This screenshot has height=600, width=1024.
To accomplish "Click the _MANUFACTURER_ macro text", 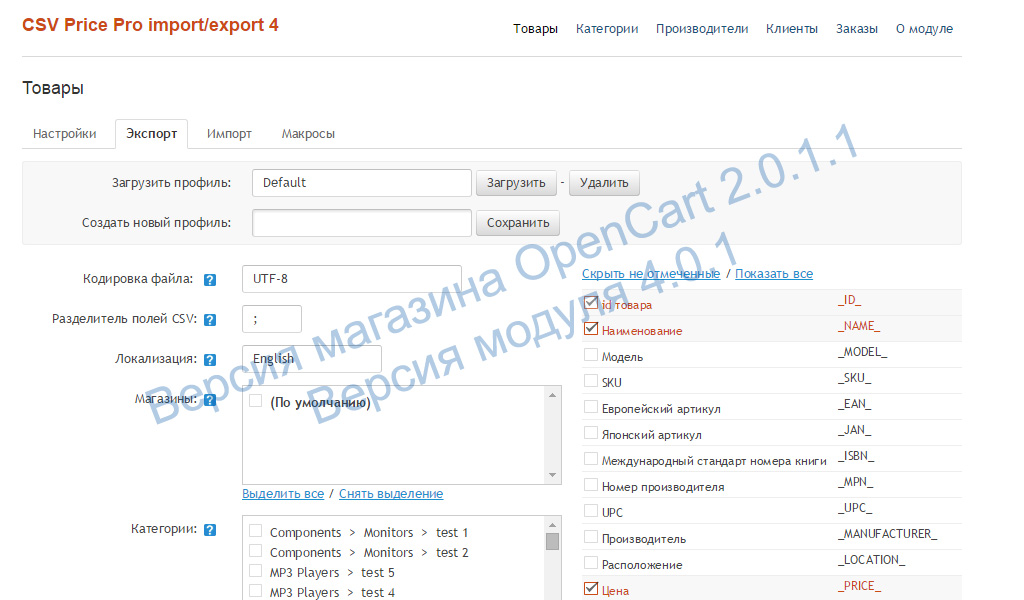I will (887, 534).
